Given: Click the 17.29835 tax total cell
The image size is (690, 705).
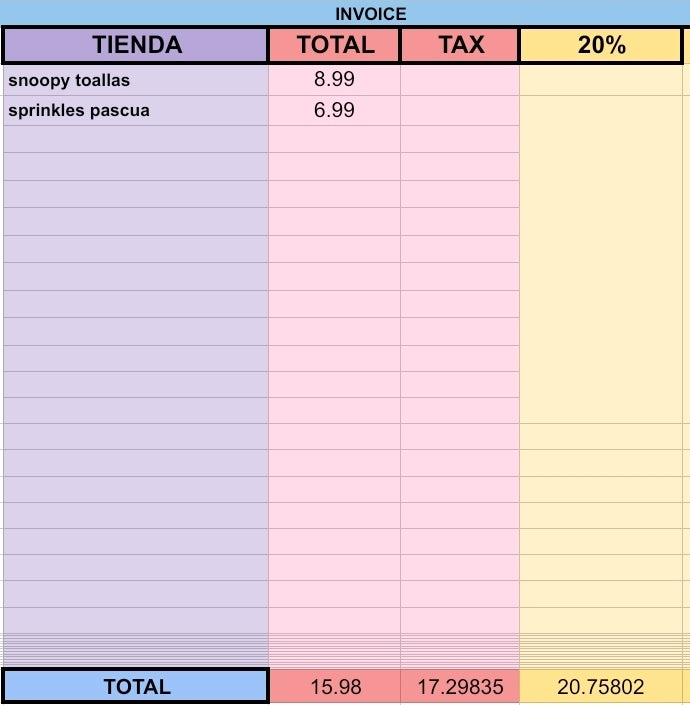Looking at the screenshot, I should point(460,687).
